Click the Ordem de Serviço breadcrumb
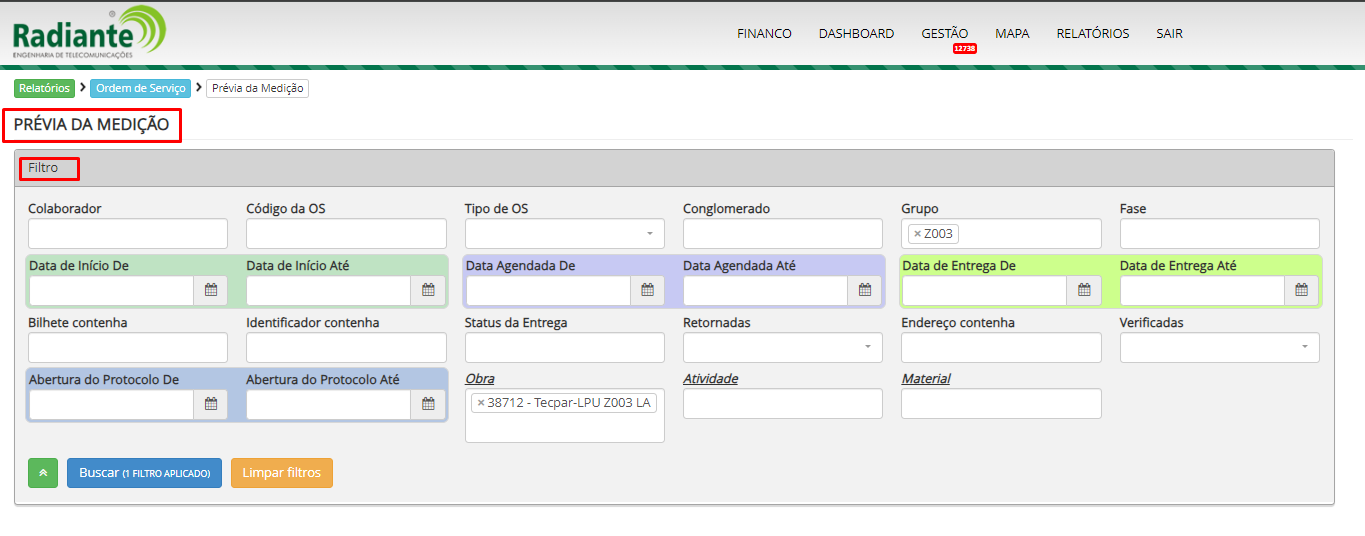 coord(141,88)
